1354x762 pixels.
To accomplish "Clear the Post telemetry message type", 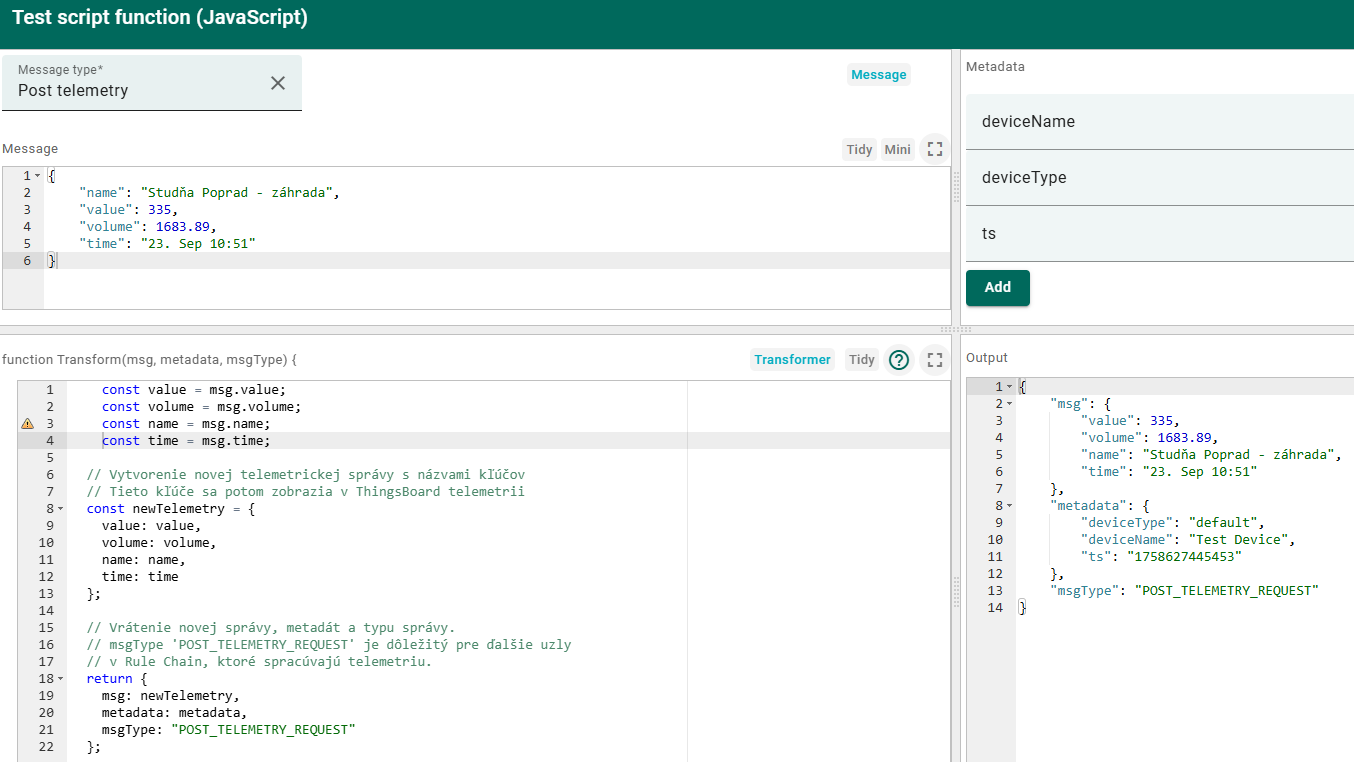I will click(278, 83).
